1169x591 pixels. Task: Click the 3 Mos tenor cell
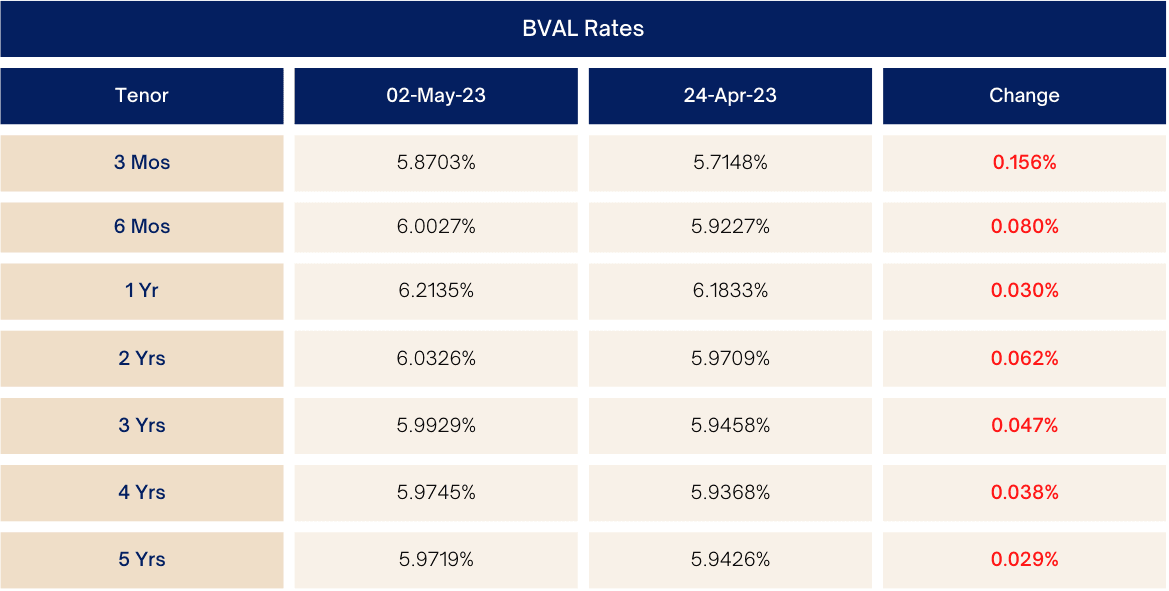coord(142,162)
